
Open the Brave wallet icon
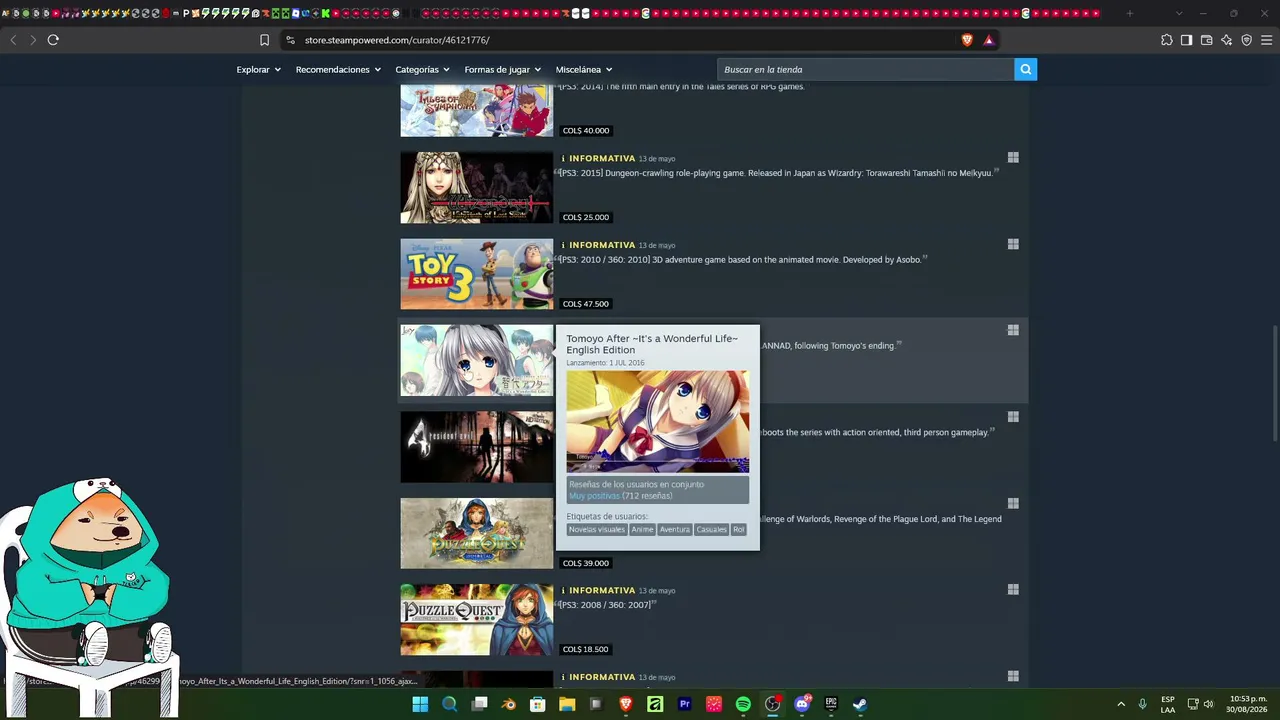[x=1206, y=40]
